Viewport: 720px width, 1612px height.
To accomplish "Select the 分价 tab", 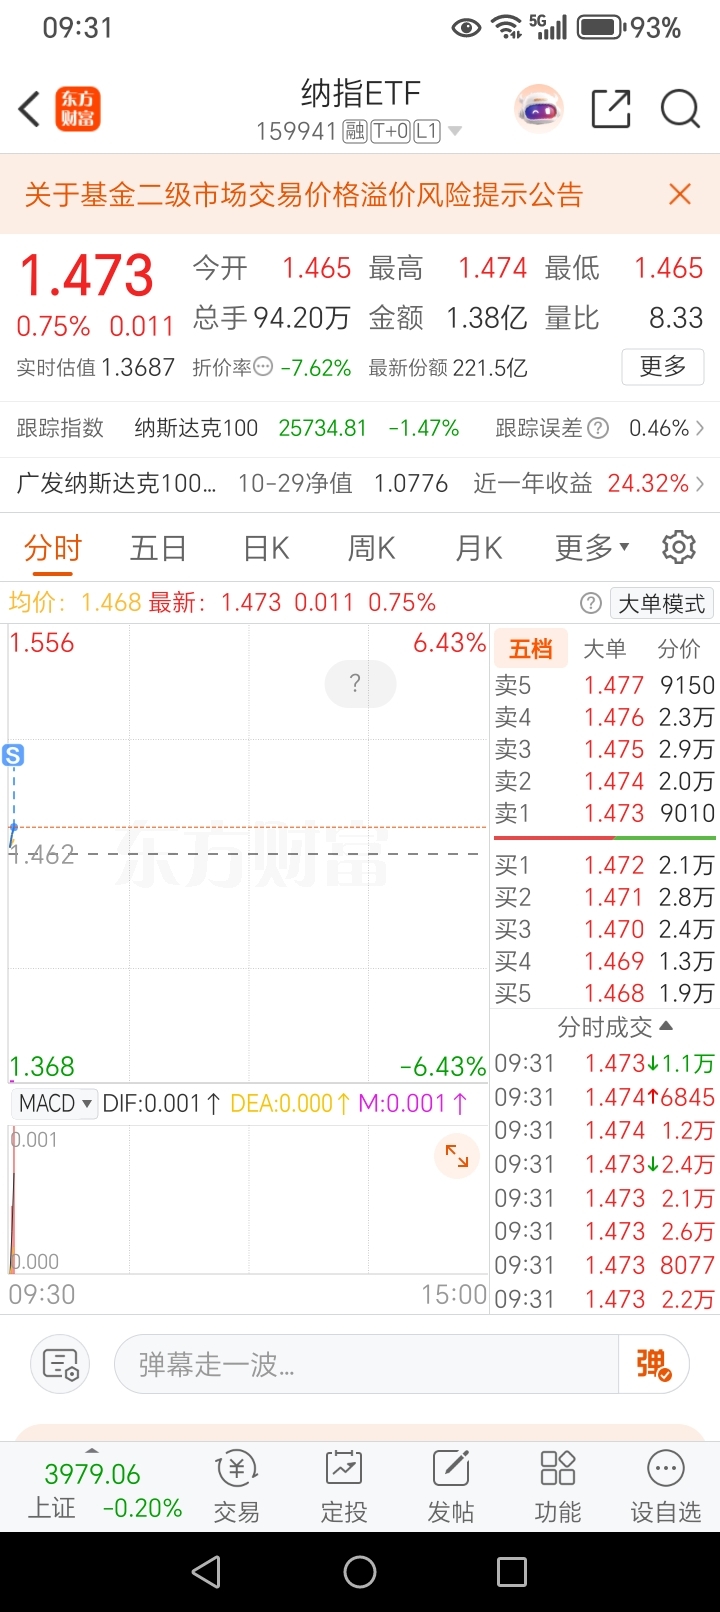I will pos(678,649).
